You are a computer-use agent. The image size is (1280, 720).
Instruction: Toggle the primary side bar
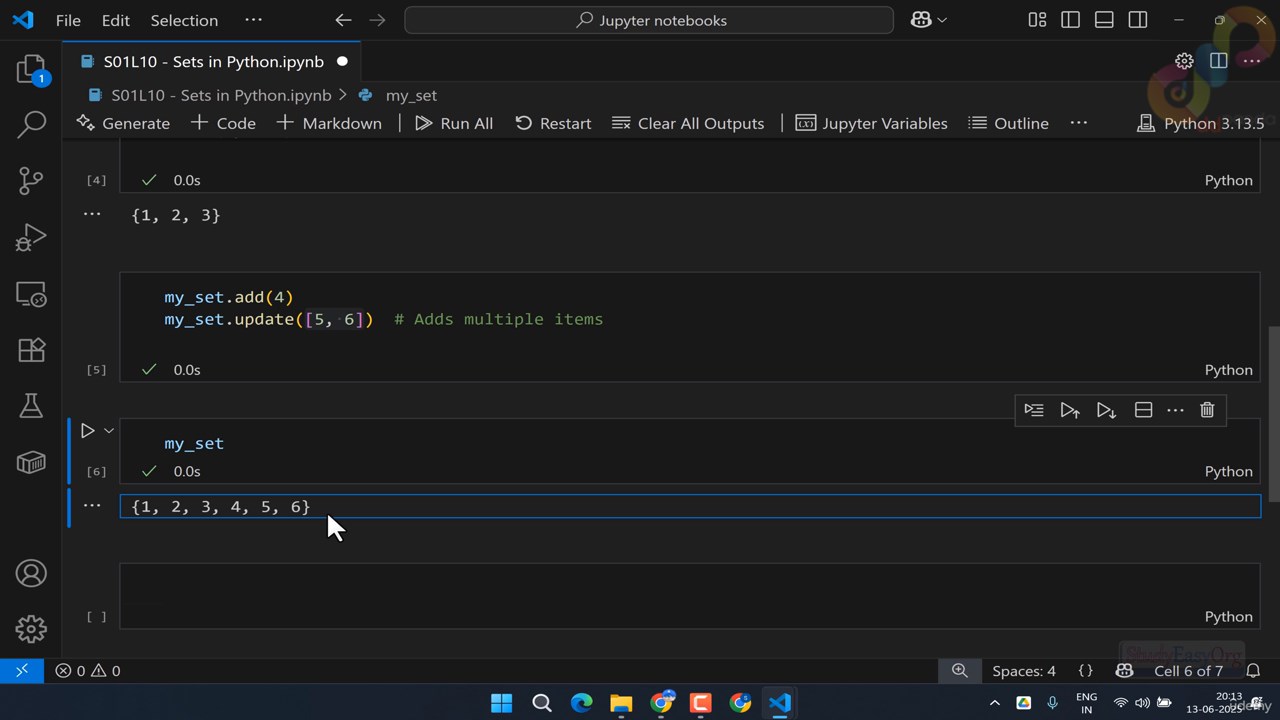point(1070,20)
